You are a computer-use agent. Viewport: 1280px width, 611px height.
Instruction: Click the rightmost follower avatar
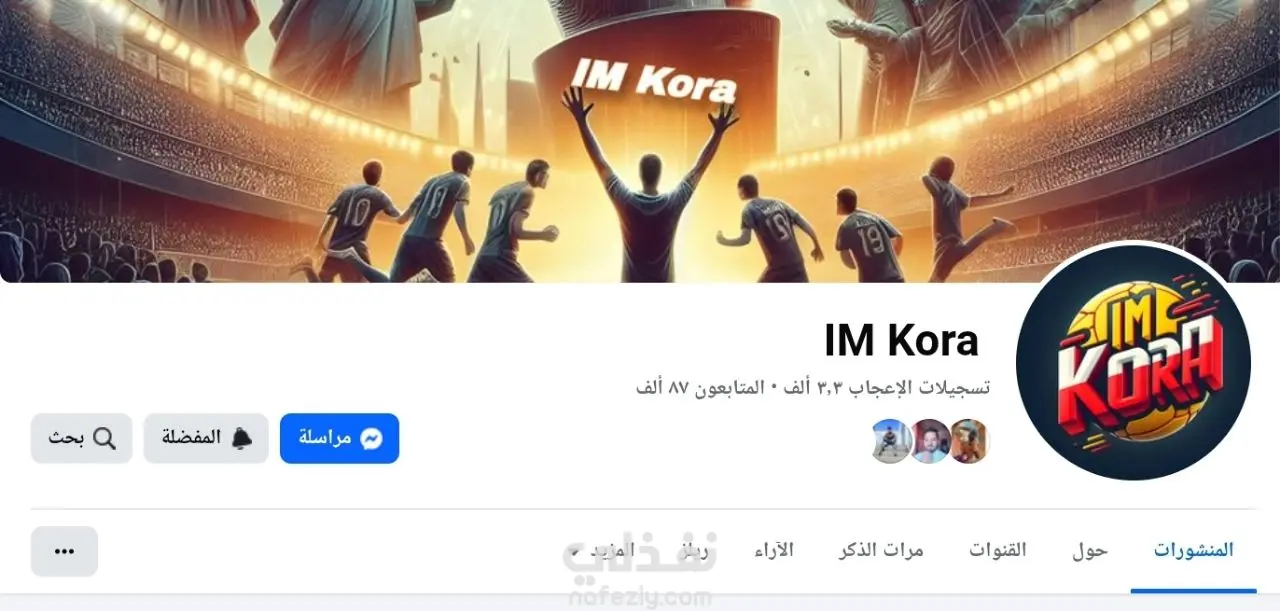point(968,441)
